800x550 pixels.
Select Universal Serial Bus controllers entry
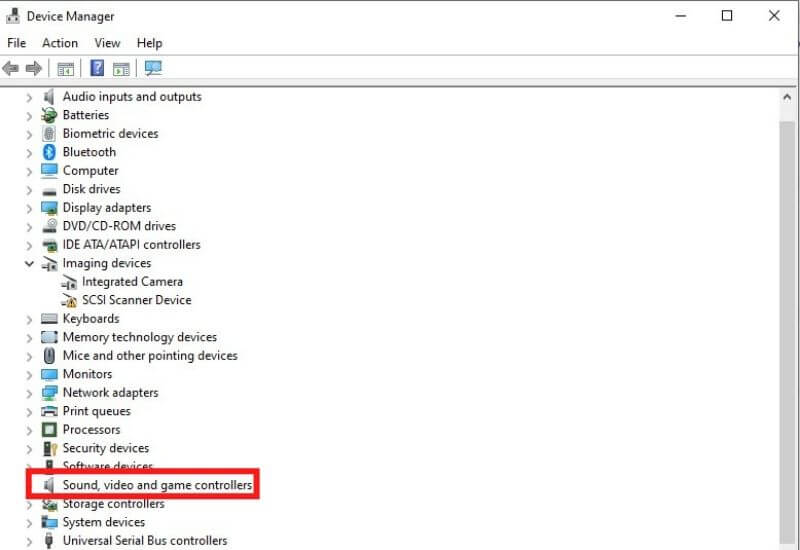tap(144, 541)
